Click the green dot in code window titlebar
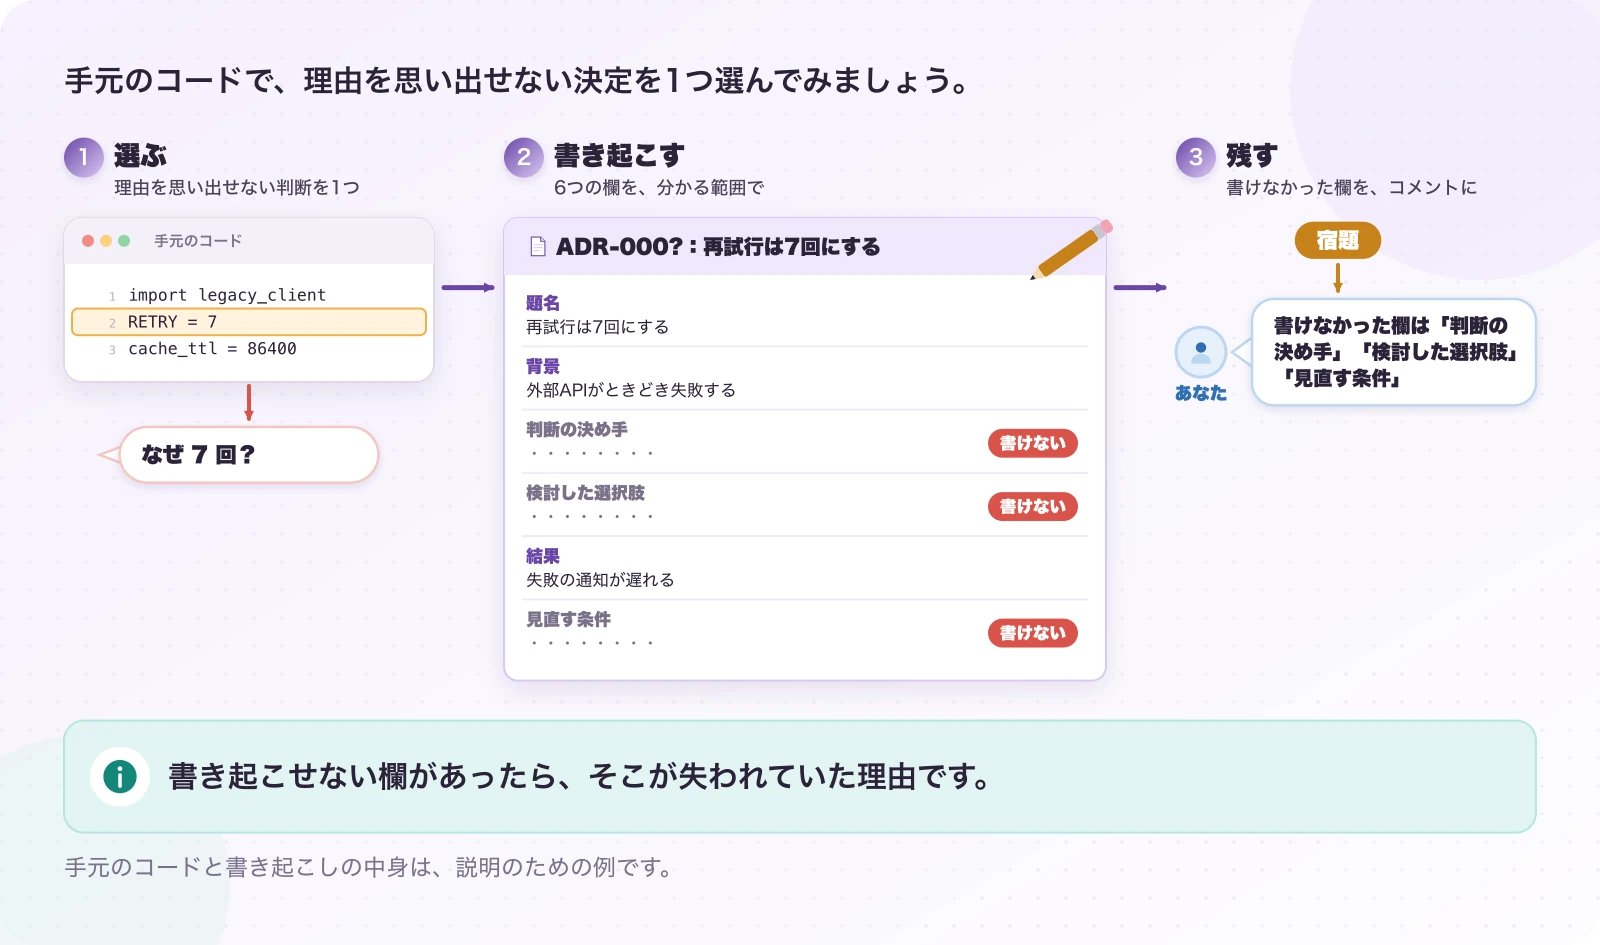1600x945 pixels. [124, 241]
